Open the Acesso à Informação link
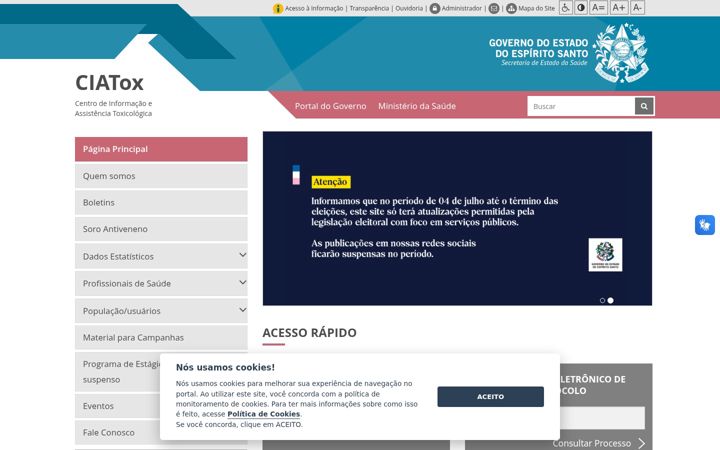720x450 pixels. click(314, 8)
